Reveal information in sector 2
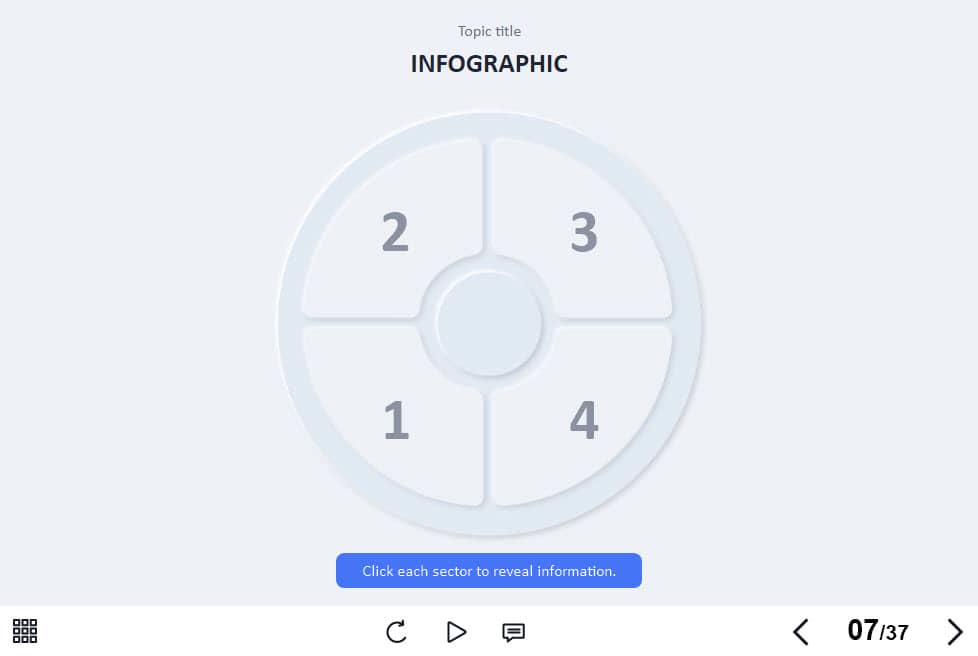The image size is (978, 656). click(x=394, y=229)
